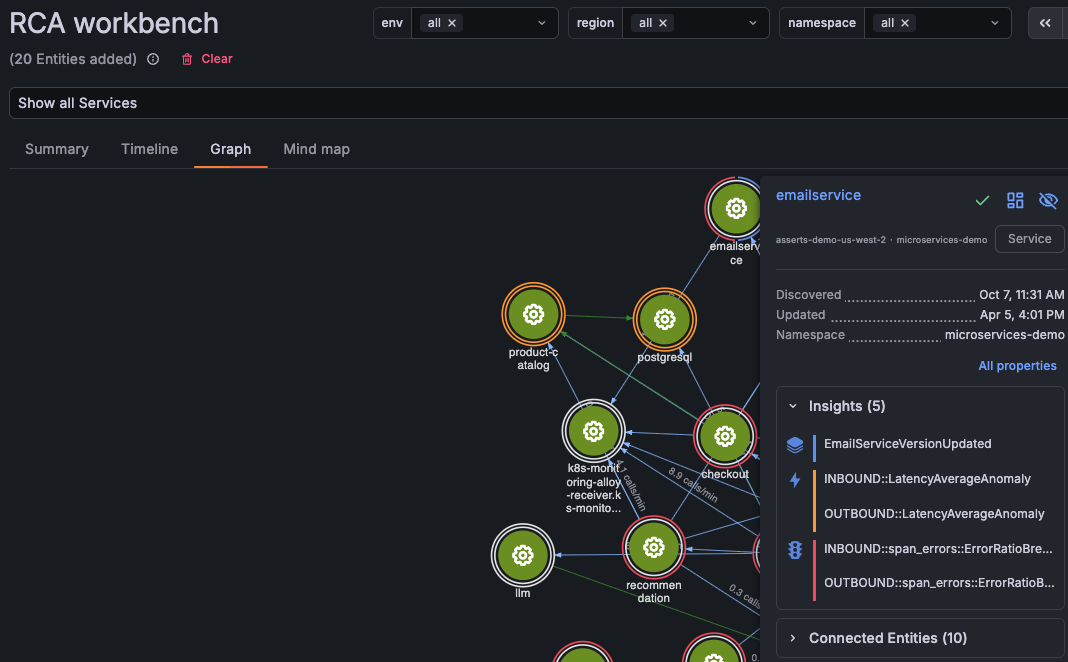Open All properties for emailservice
Viewport: 1068px width, 662px height.
coord(1017,365)
